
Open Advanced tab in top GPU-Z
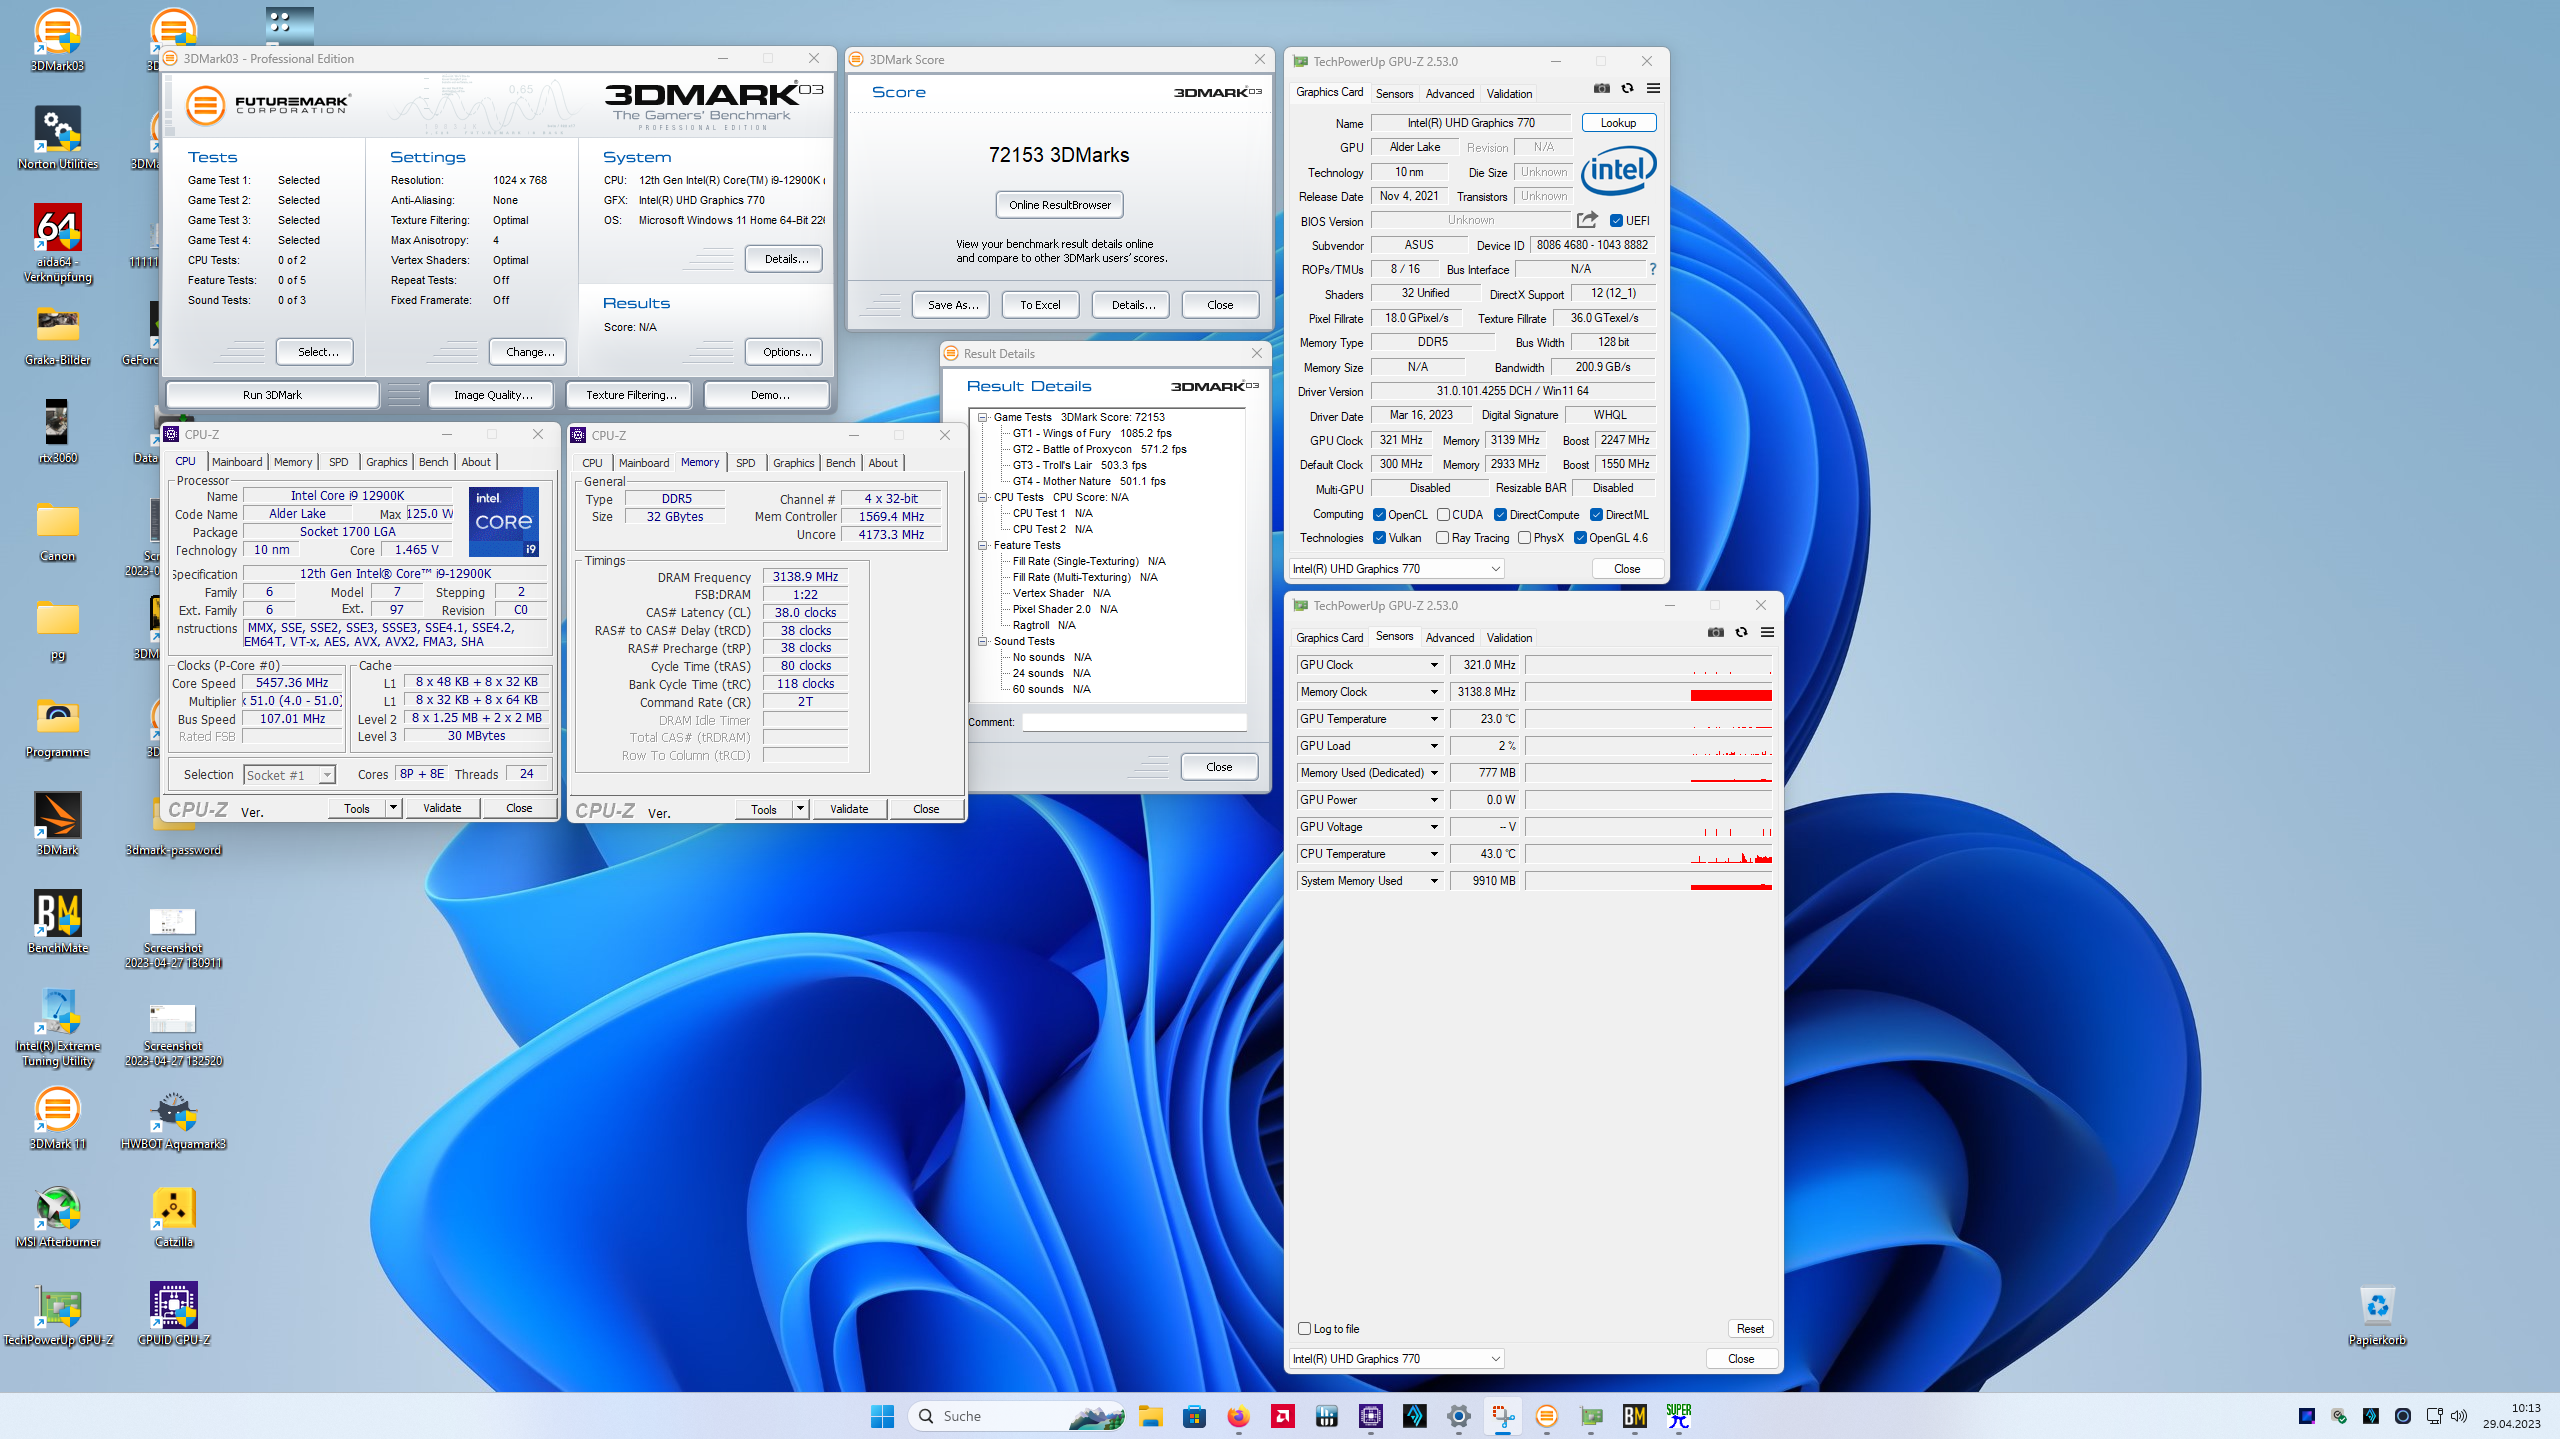(x=1450, y=94)
